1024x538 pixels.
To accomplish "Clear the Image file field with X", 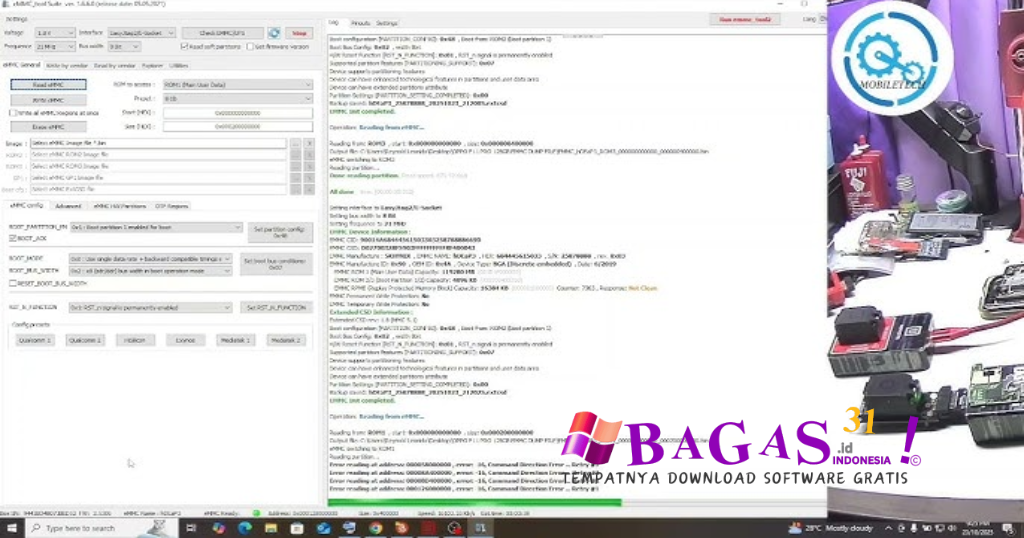I will [x=309, y=143].
